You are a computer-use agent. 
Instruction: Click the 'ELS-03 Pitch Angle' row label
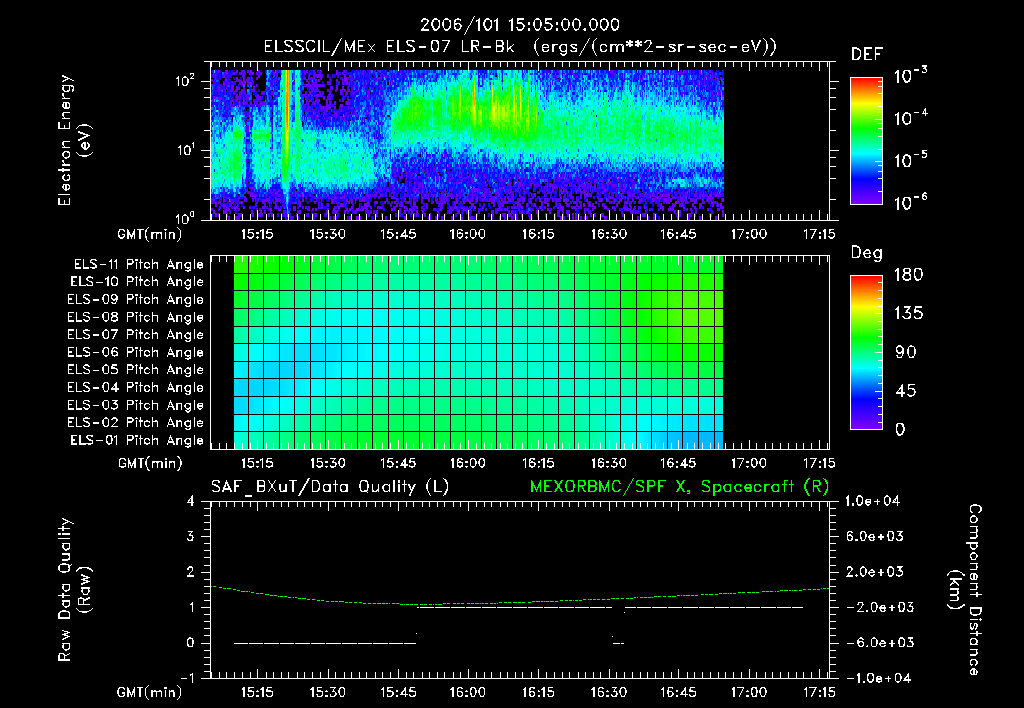click(136, 405)
